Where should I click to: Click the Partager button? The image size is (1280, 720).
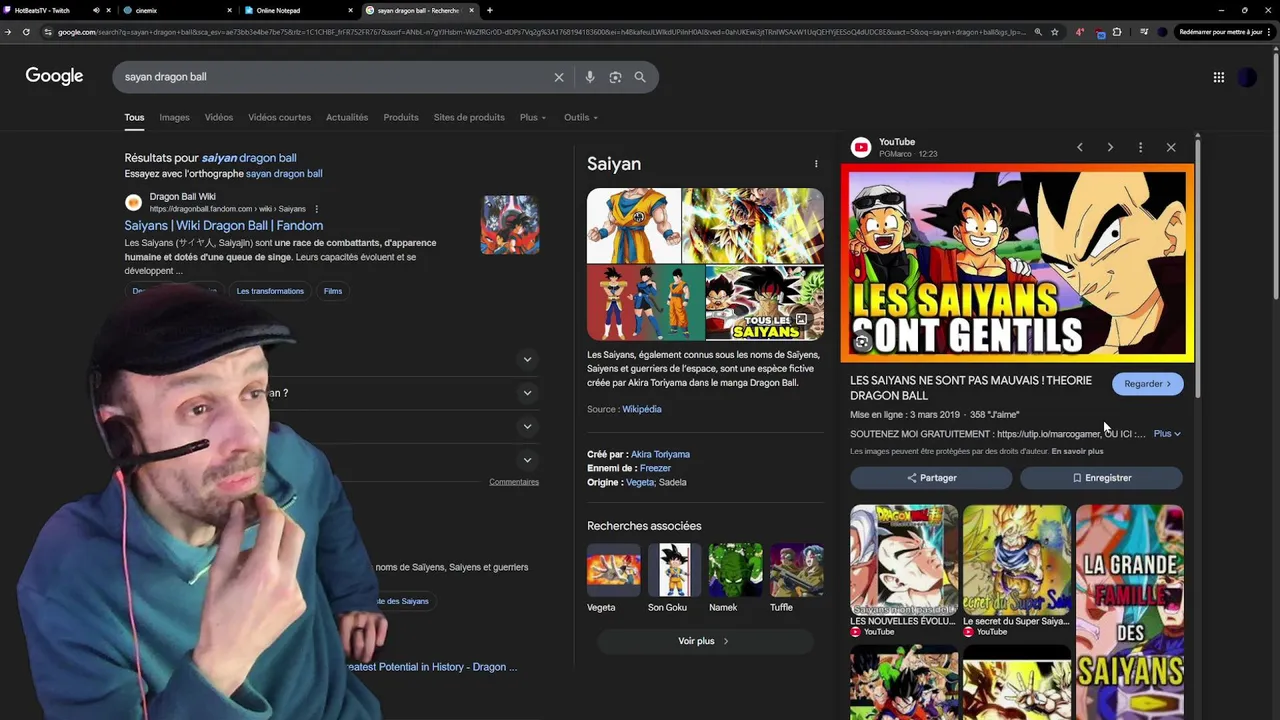pyautogui.click(x=931, y=478)
